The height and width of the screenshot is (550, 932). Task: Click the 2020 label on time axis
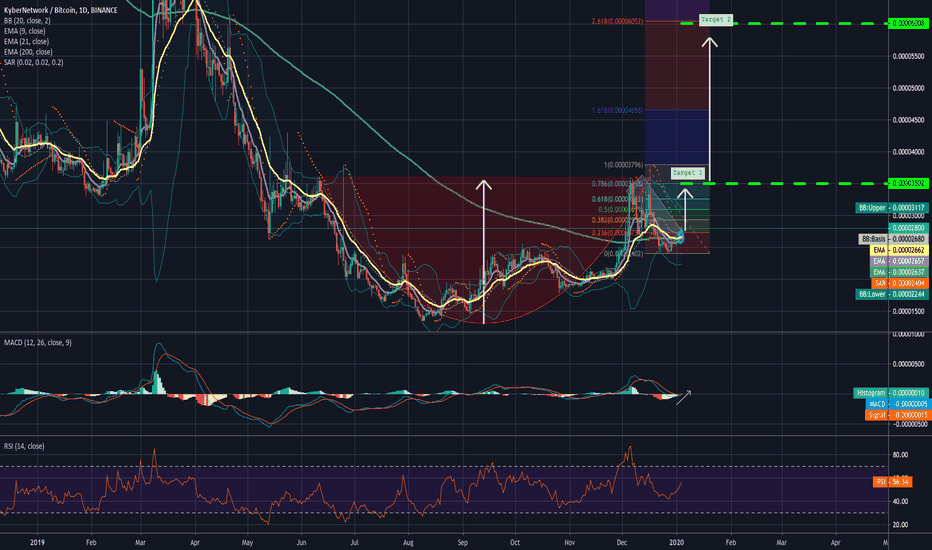[676, 542]
